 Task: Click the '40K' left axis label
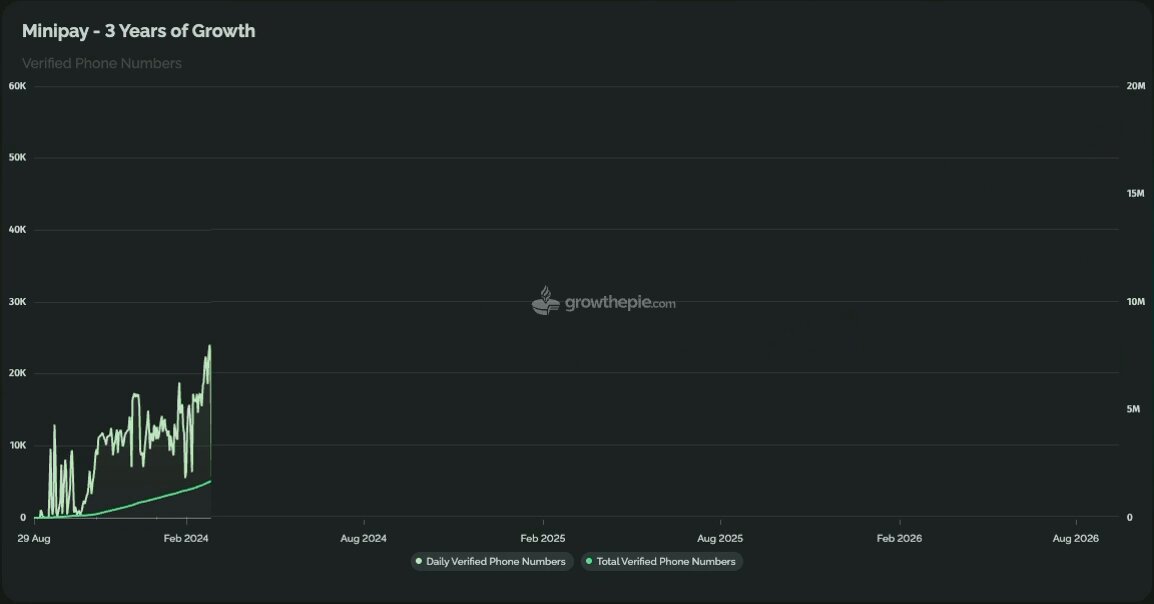click(18, 230)
